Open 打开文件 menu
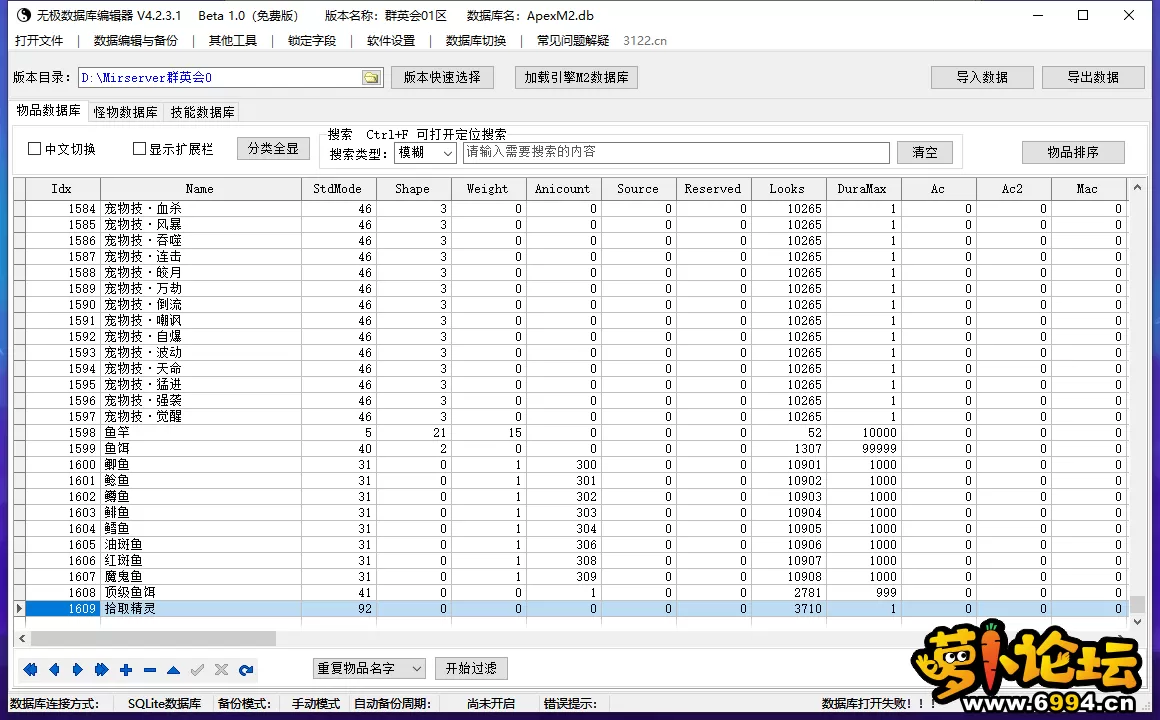Viewport: 1160px width, 720px height. [39, 41]
